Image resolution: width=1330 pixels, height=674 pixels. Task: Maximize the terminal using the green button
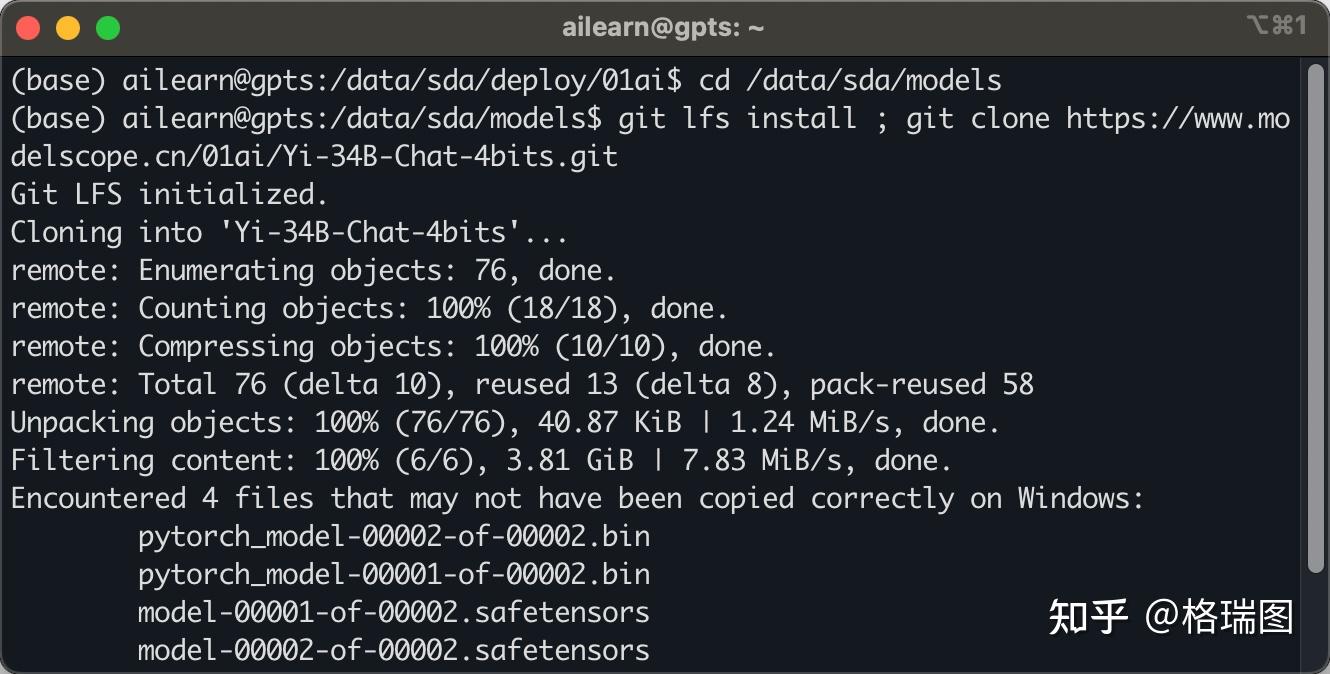pos(108,28)
